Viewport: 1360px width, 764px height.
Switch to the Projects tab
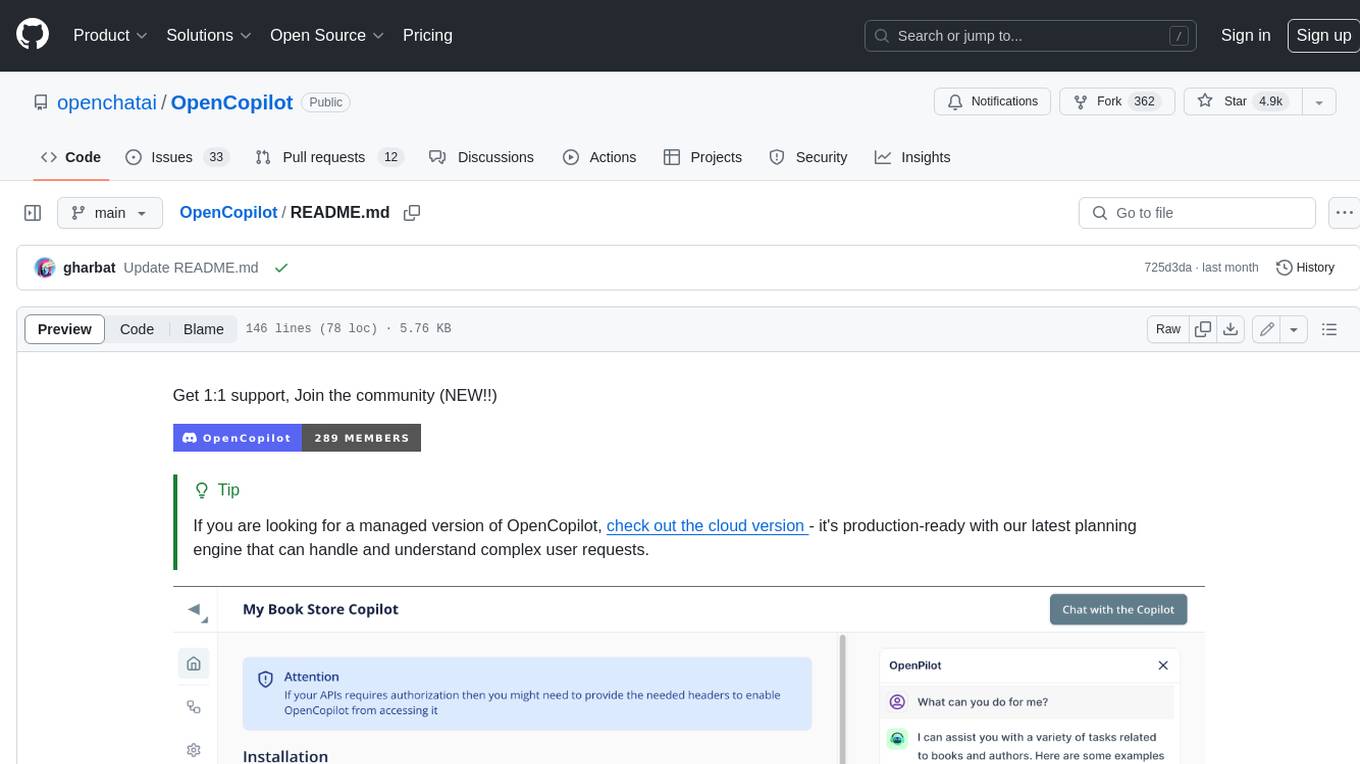pos(702,157)
